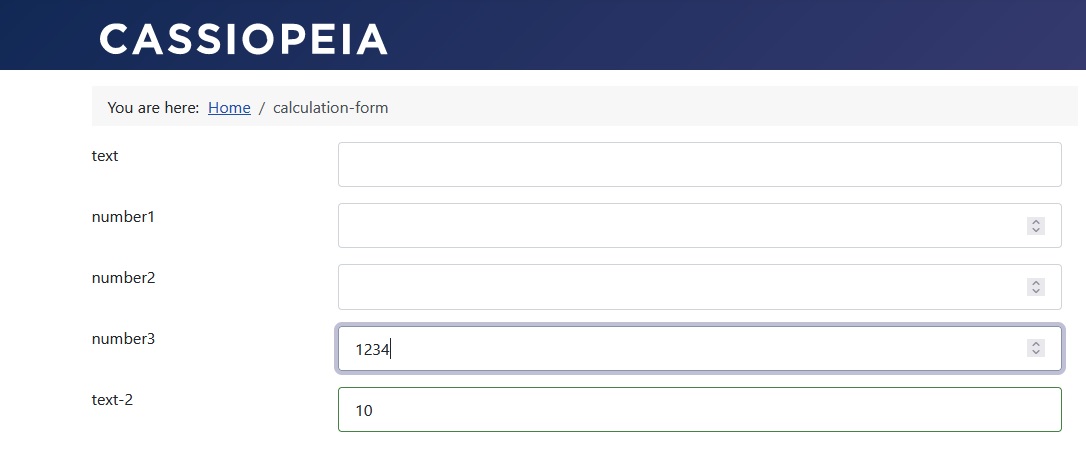Image resolution: width=1086 pixels, height=453 pixels.
Task: Click the "number2" field label
Action: click(123, 277)
